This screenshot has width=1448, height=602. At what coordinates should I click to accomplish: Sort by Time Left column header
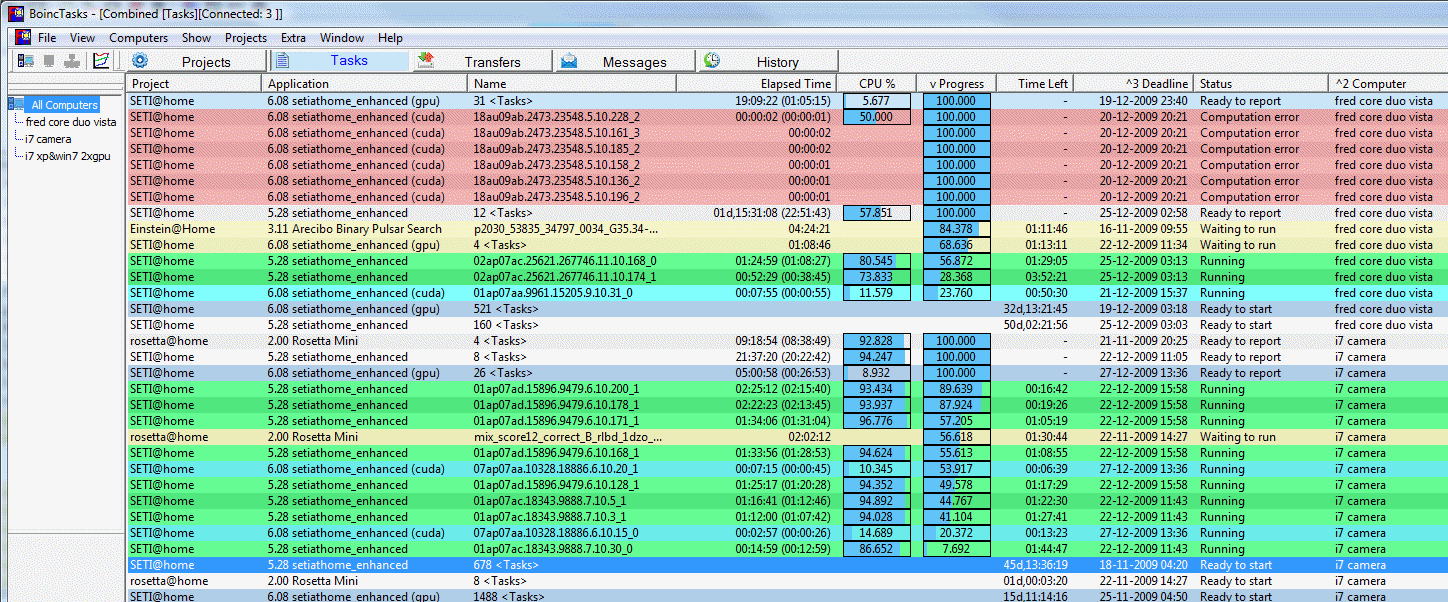point(1034,84)
